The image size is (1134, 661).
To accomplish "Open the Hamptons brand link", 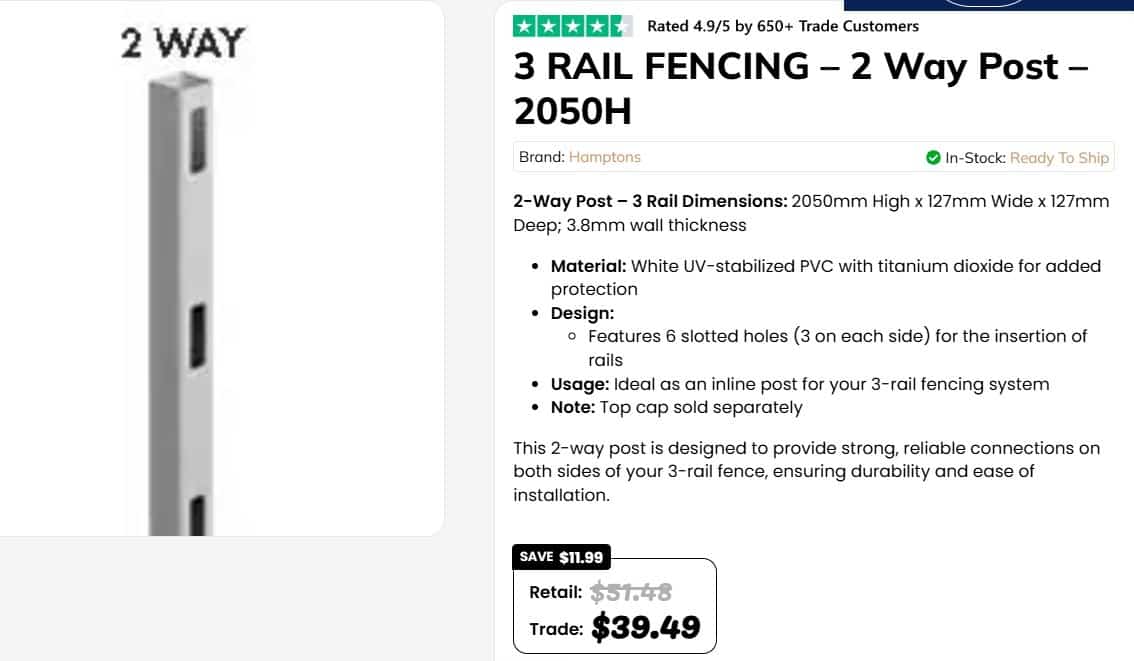I will click(x=605, y=157).
